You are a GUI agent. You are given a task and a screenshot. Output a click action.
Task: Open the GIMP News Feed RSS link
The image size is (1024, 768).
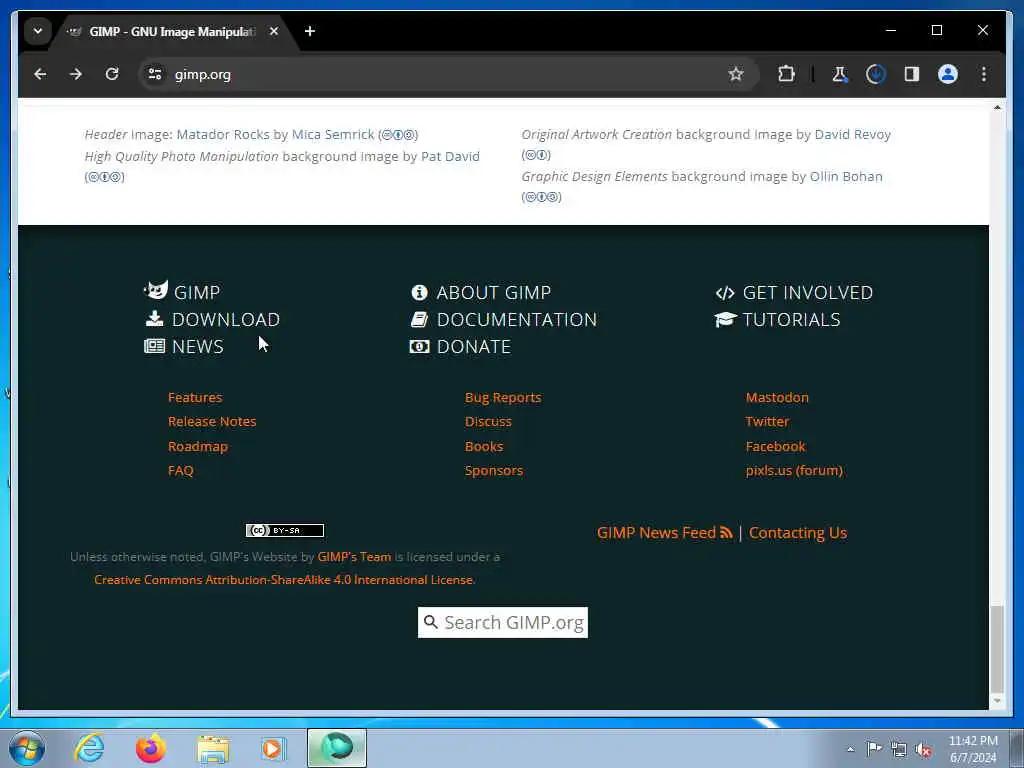(665, 533)
